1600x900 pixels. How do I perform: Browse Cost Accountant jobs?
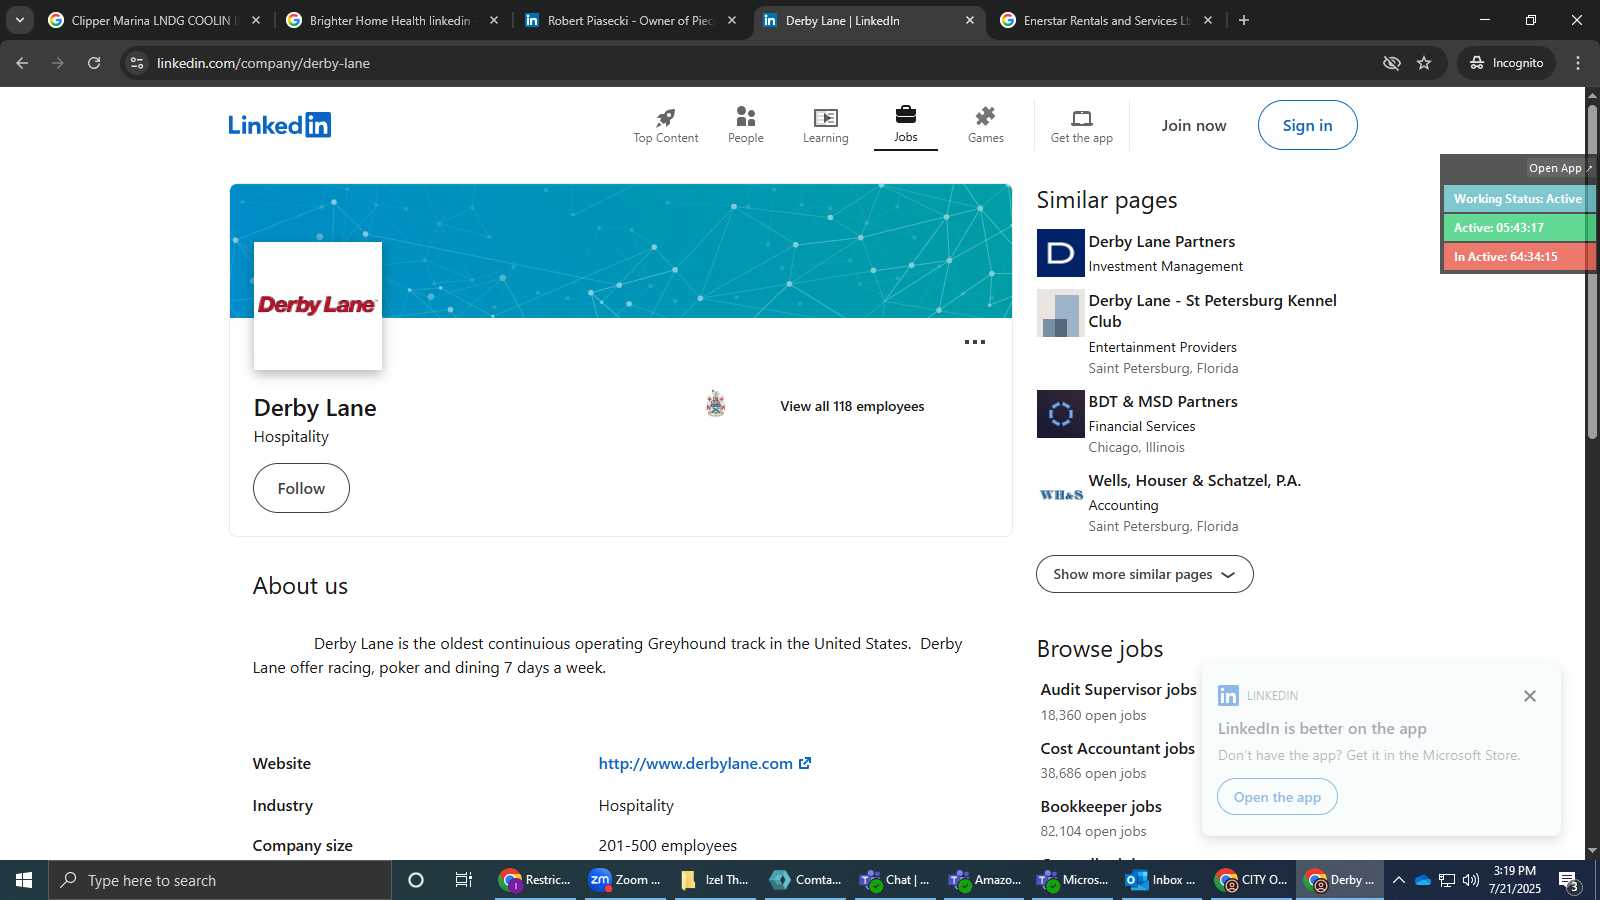(x=1117, y=748)
